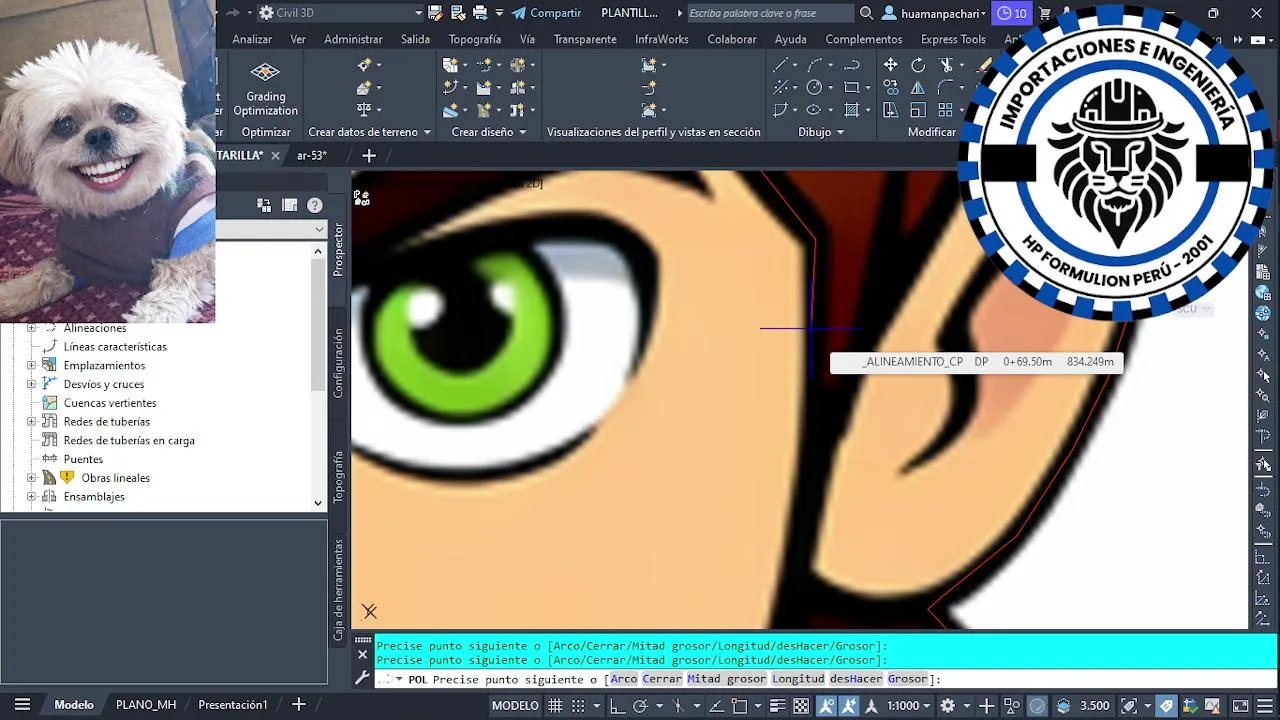Select the Rotate tool in Modificar panel
This screenshot has width=1280, height=720.
coord(918,65)
